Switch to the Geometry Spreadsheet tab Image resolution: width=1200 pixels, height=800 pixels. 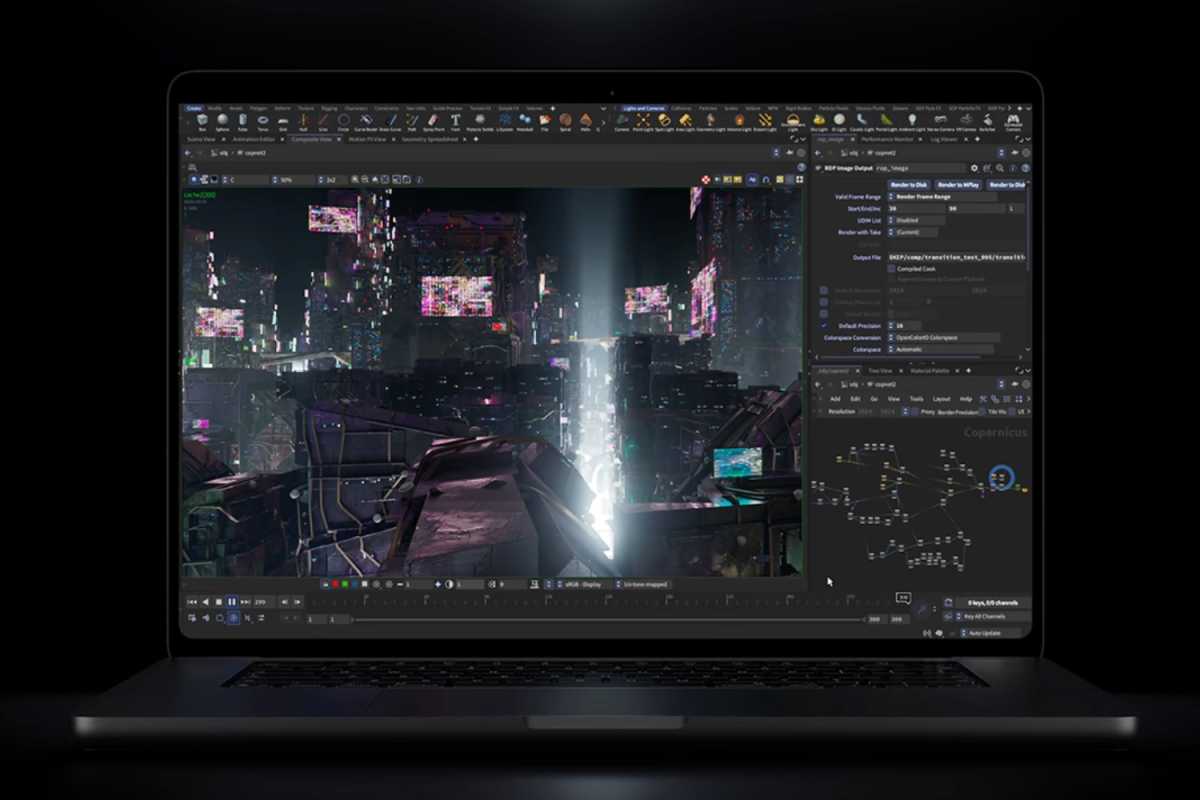pyautogui.click(x=430, y=140)
